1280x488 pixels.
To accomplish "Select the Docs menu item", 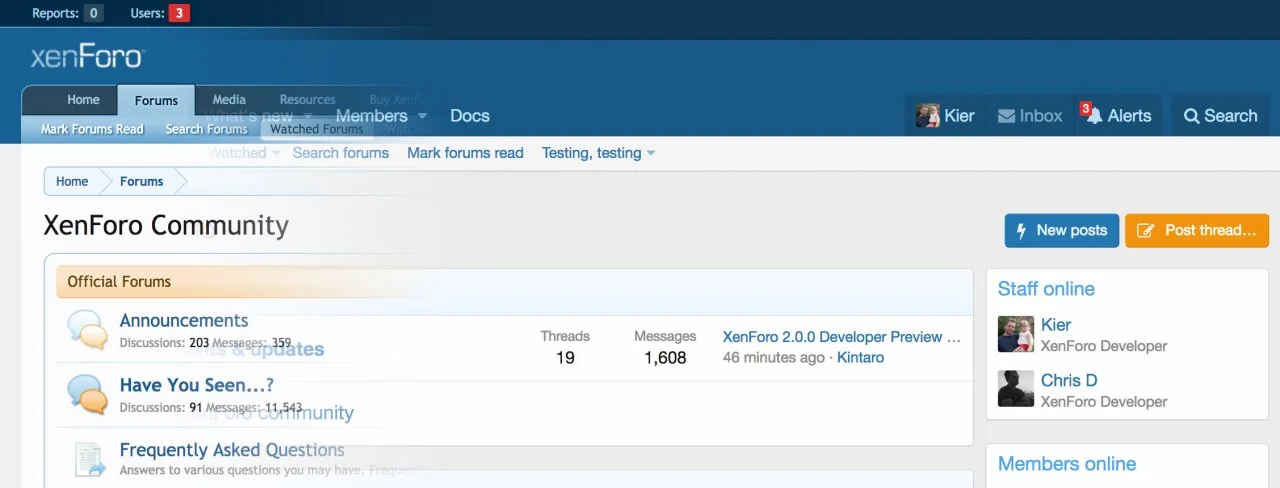I will 469,116.
